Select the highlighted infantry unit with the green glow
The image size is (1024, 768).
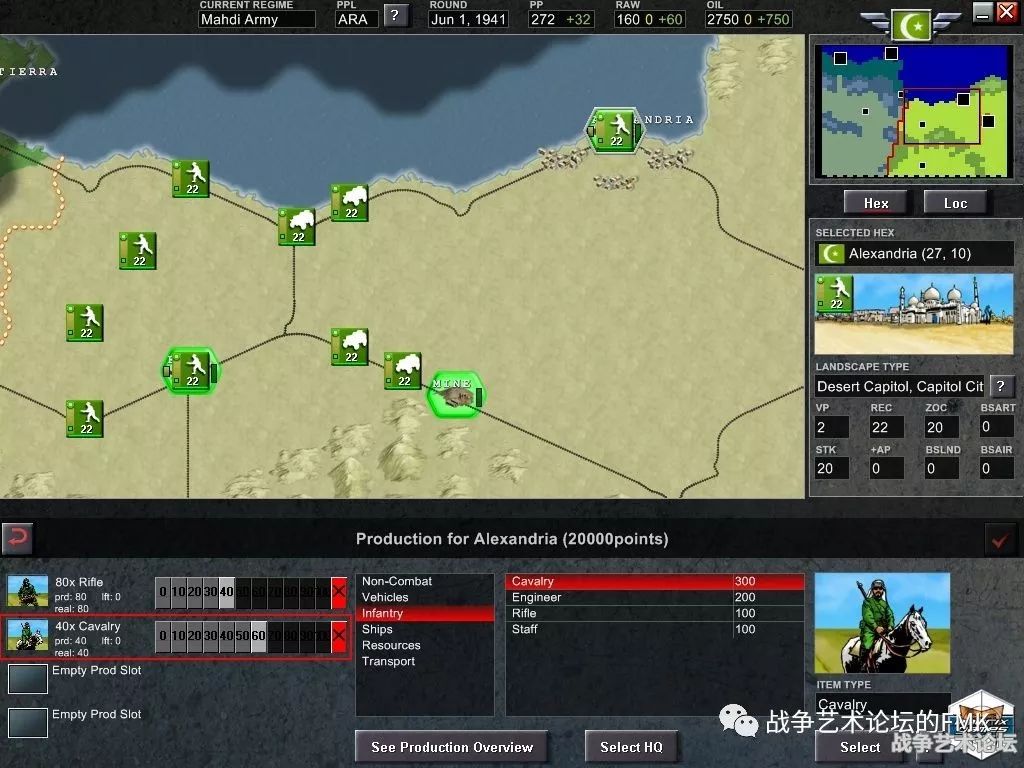click(191, 370)
